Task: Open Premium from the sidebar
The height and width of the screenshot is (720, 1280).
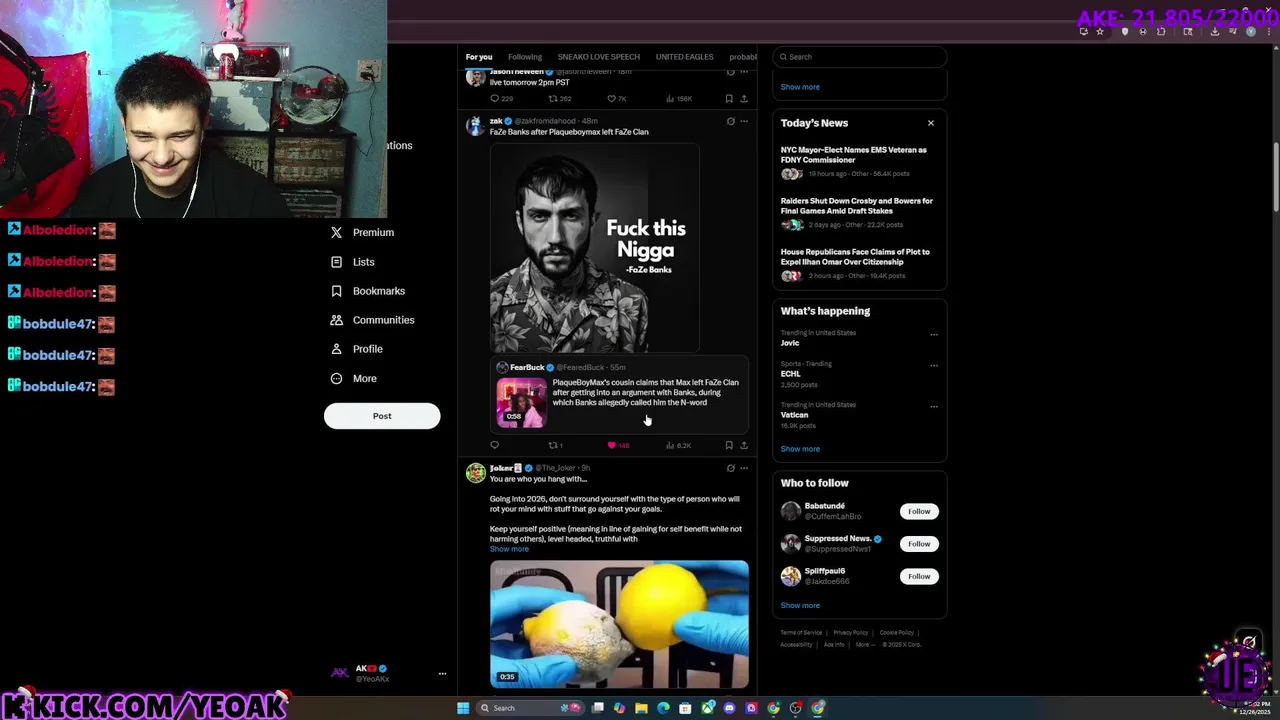Action: 362,232
